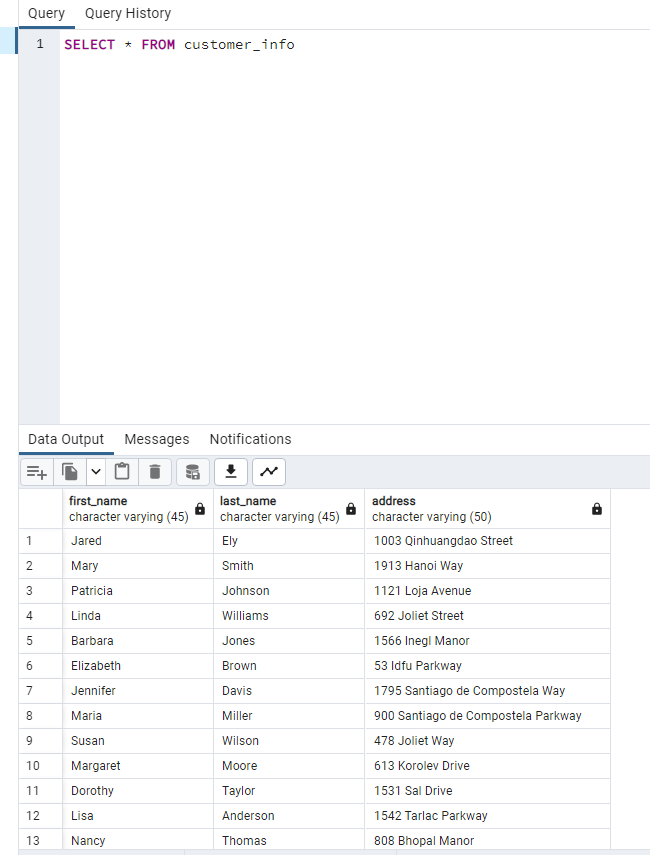This screenshot has width=650, height=855.
Task: Select row number 1 in results
Action: point(41,541)
